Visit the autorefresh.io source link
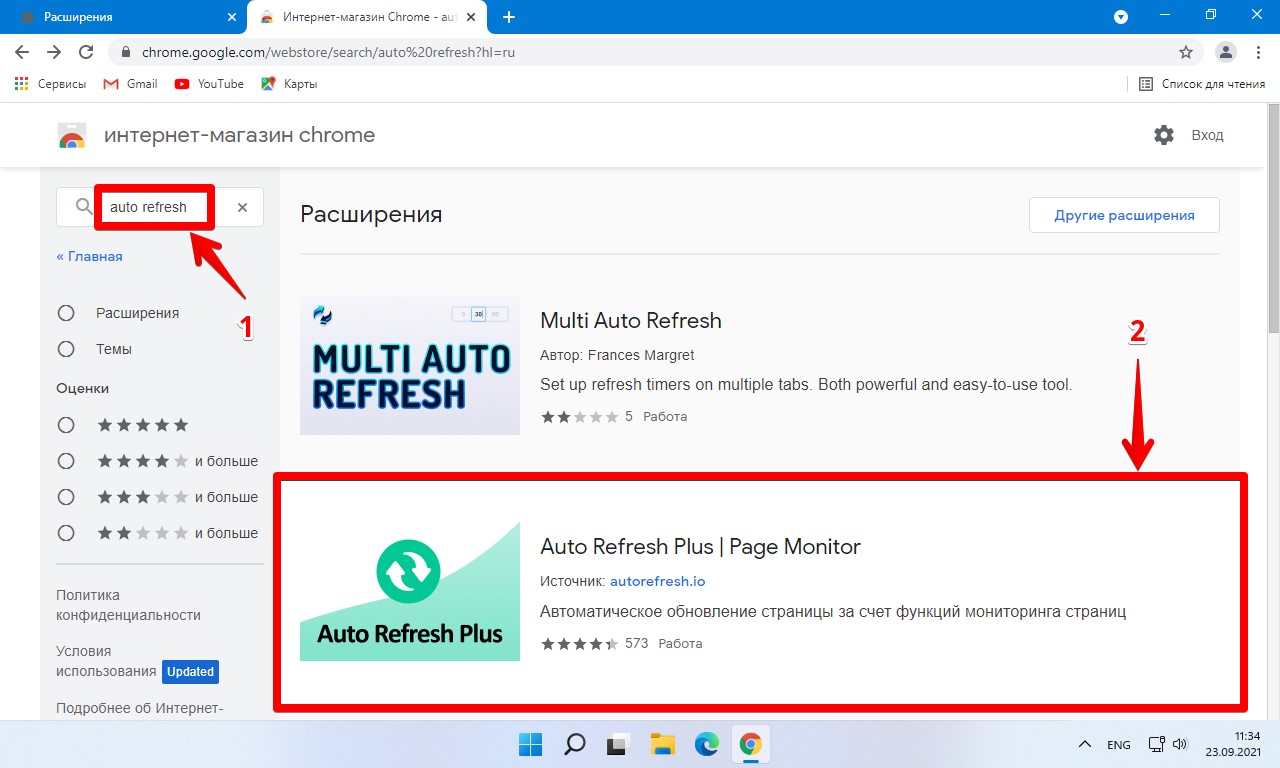1280x768 pixels. coord(658,581)
